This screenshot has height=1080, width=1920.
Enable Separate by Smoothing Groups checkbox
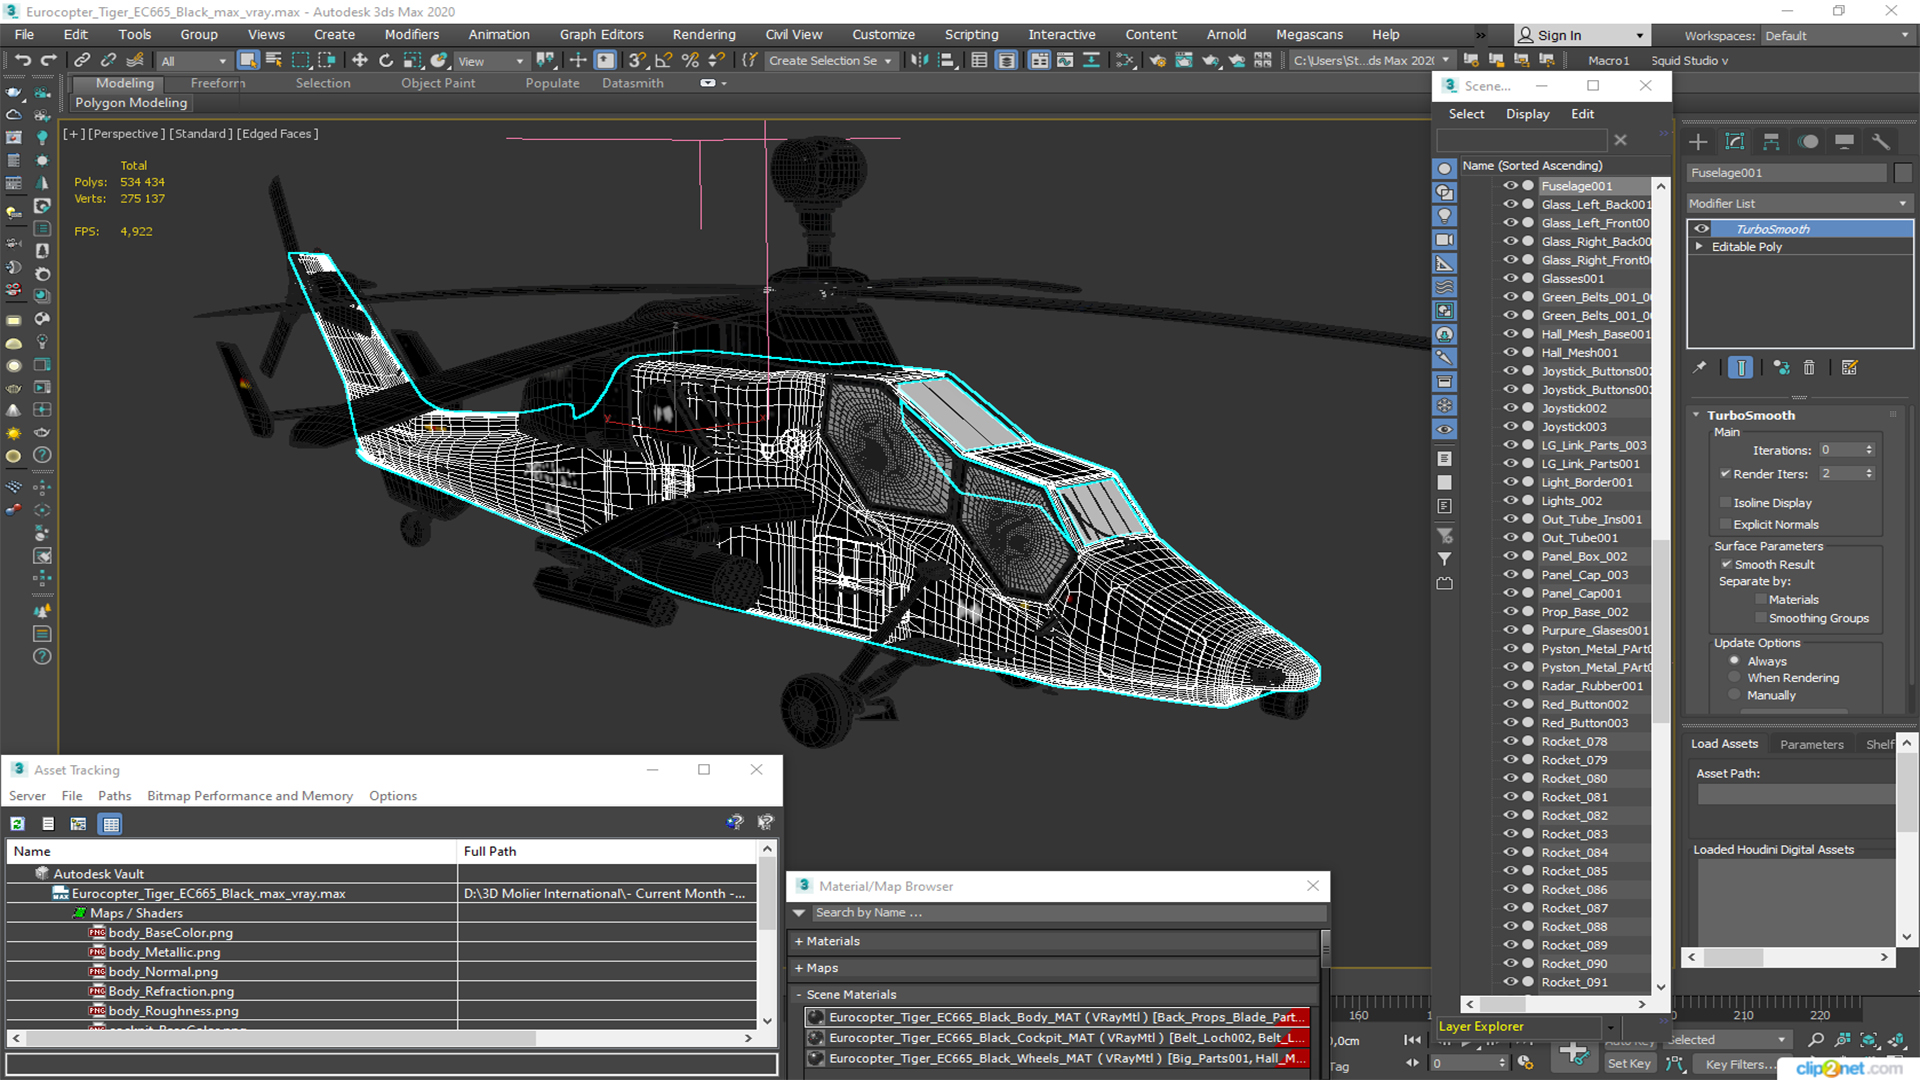click(1761, 619)
